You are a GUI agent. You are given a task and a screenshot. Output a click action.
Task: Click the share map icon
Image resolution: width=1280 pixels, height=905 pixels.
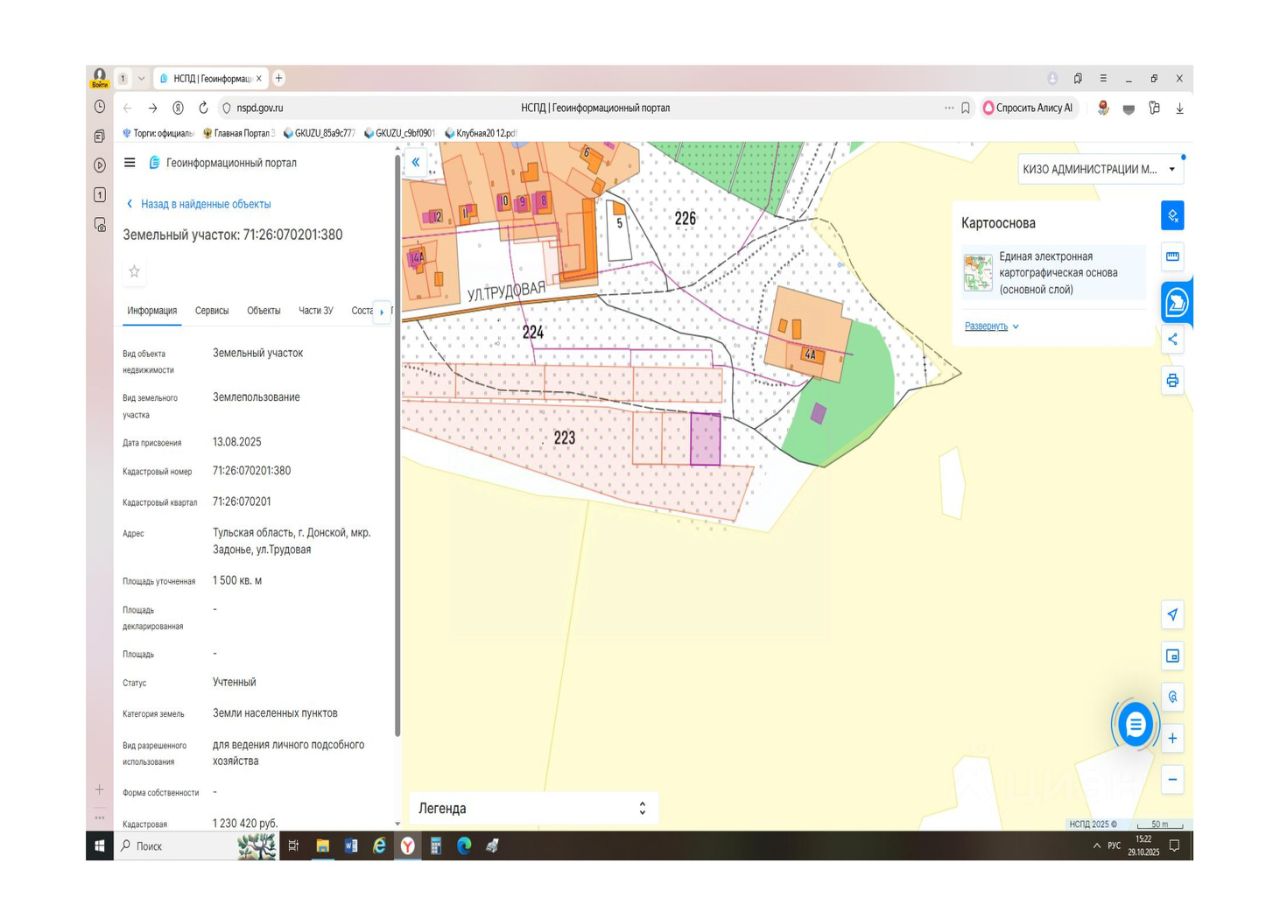coord(1173,339)
